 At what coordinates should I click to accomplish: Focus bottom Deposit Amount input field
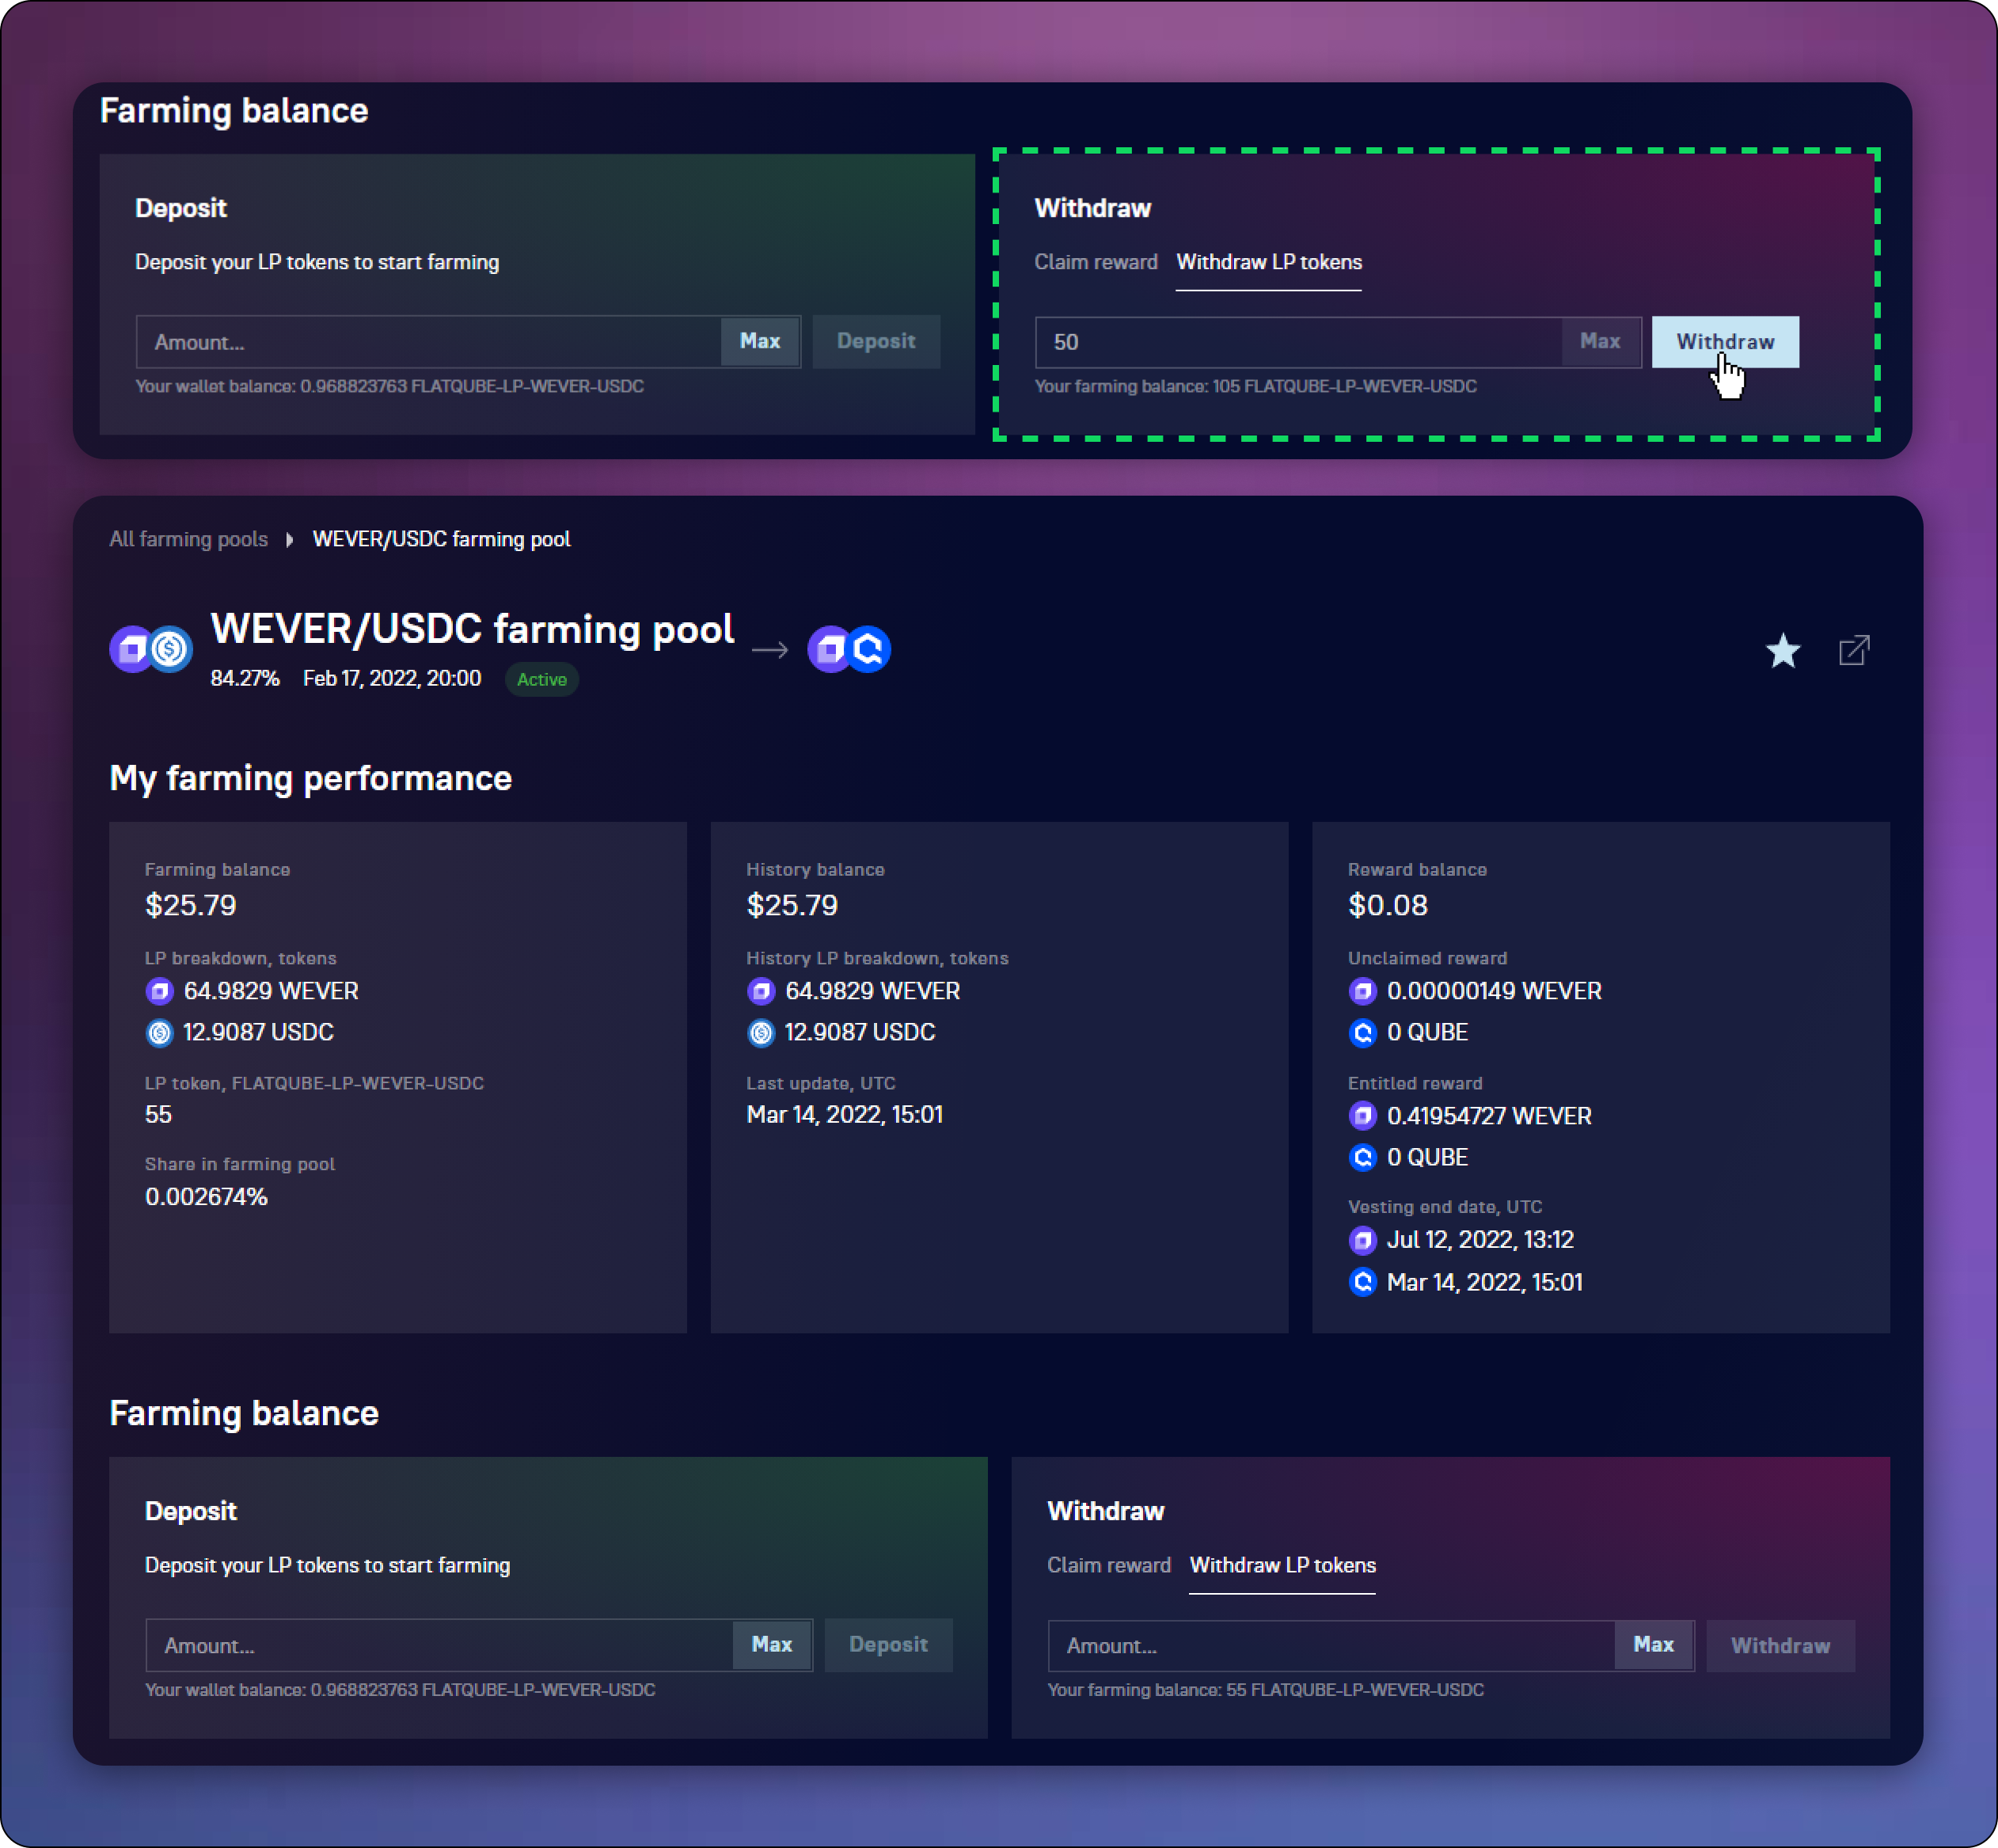coord(440,1645)
